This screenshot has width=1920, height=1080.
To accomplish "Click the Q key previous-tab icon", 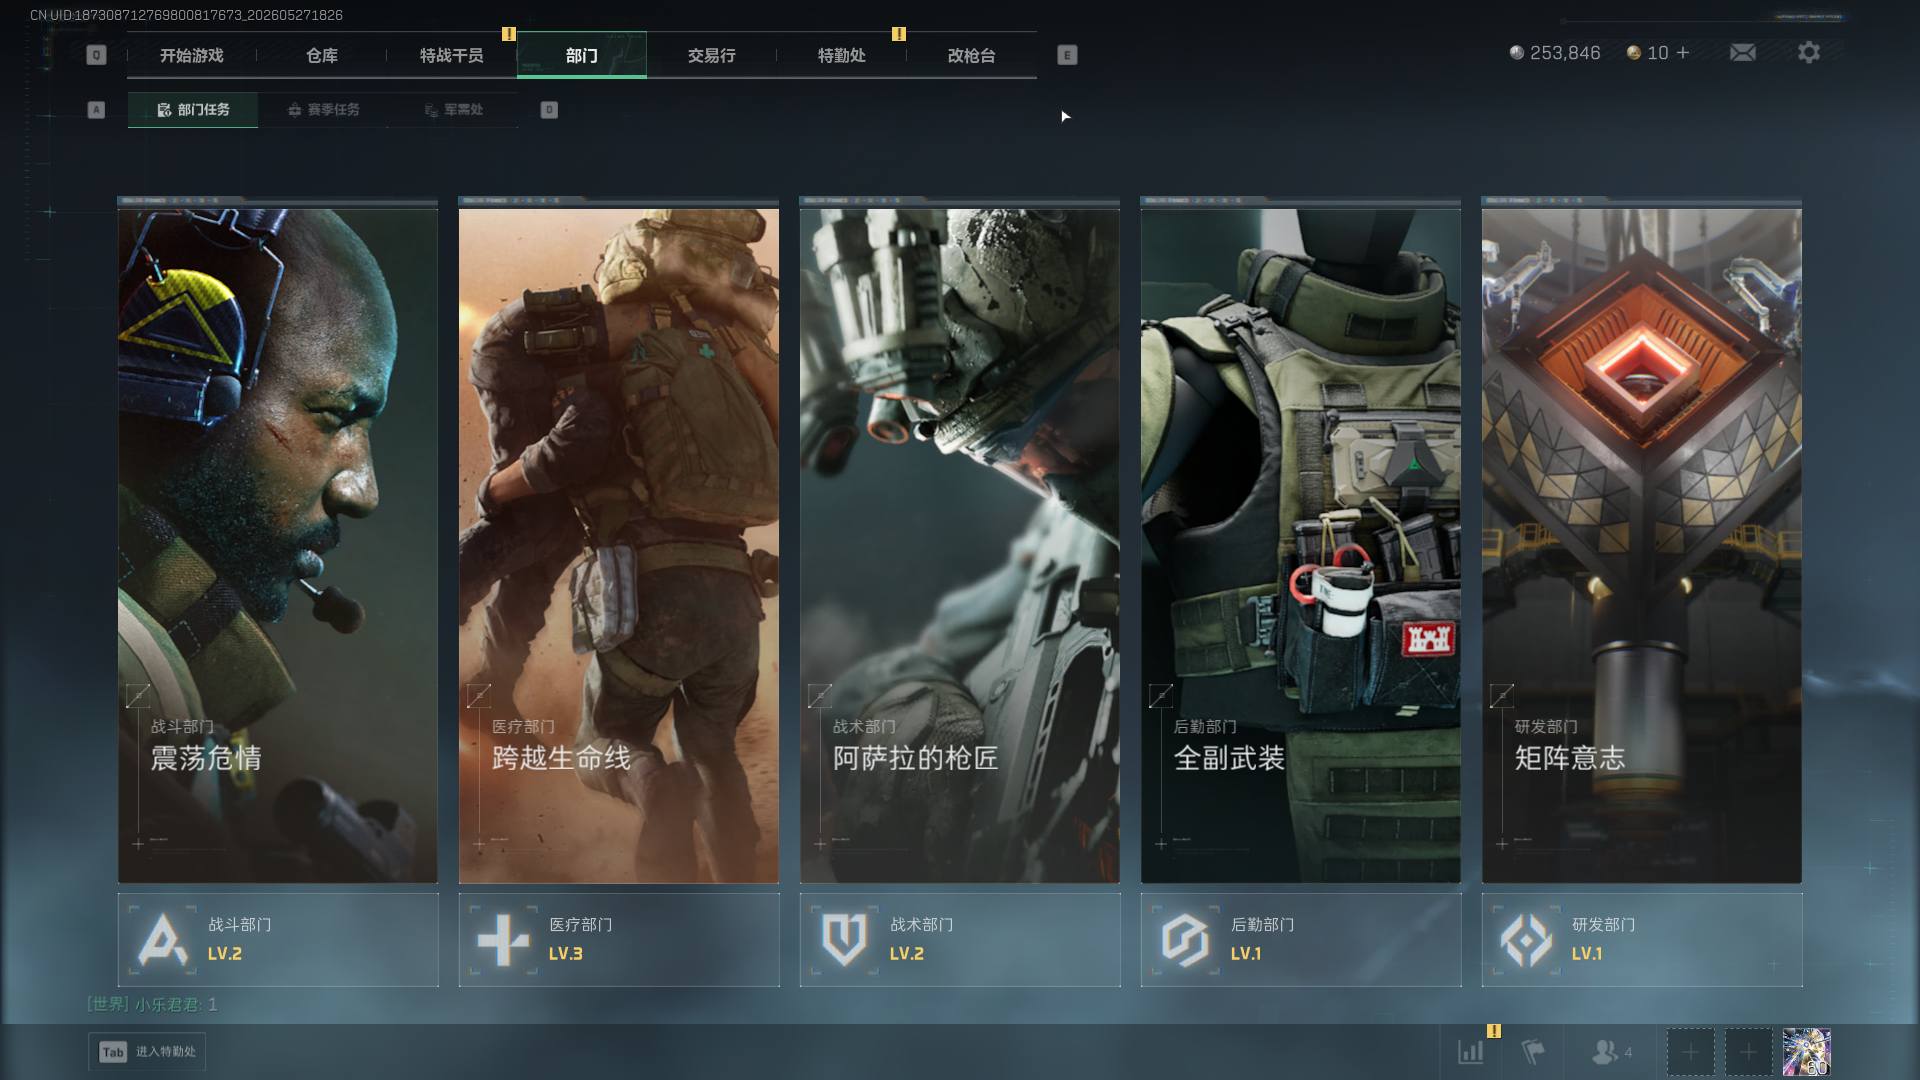I will coord(96,55).
